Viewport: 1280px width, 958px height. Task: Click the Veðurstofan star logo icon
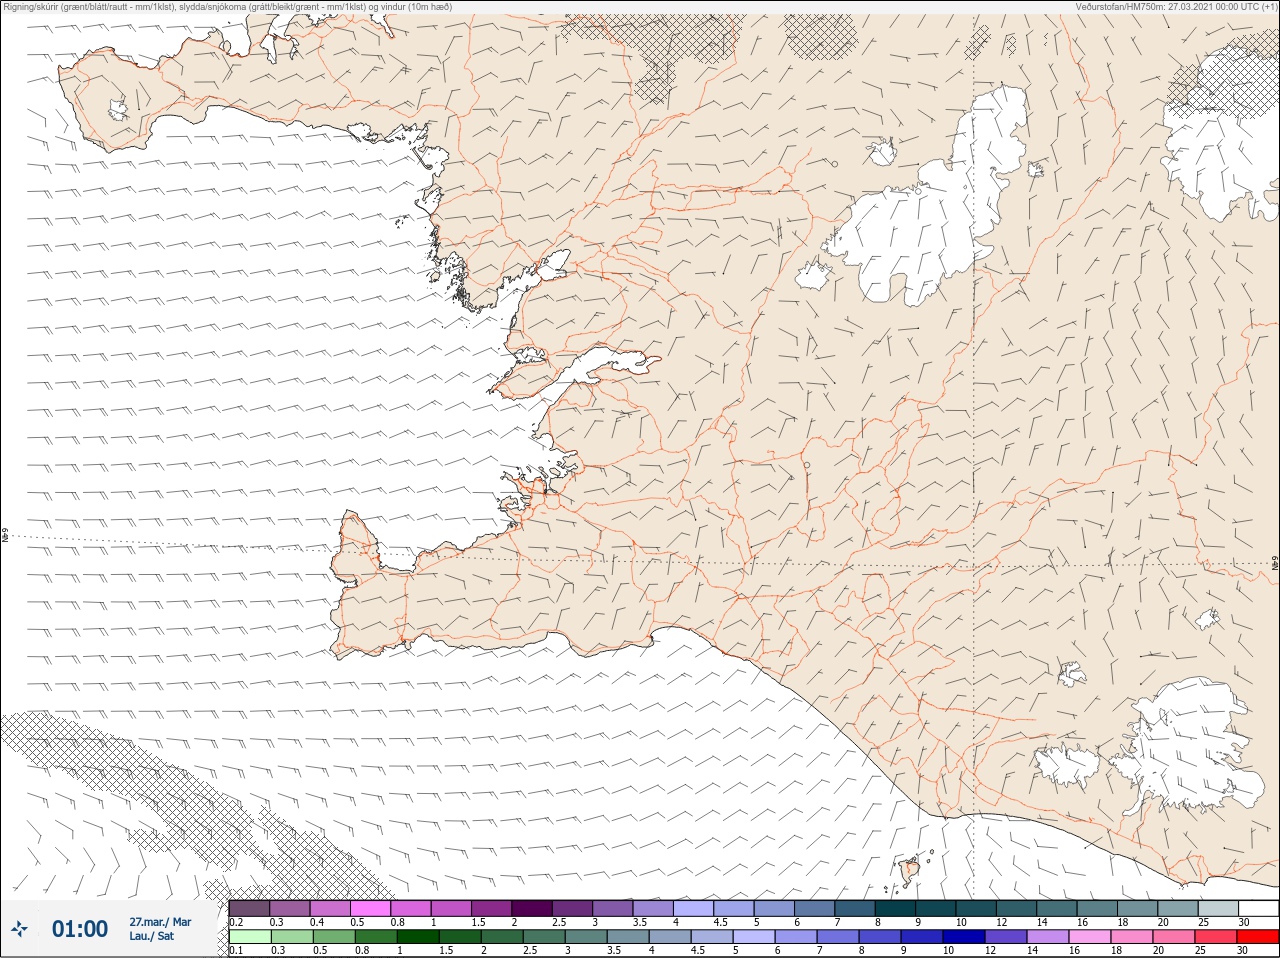coord(19,930)
